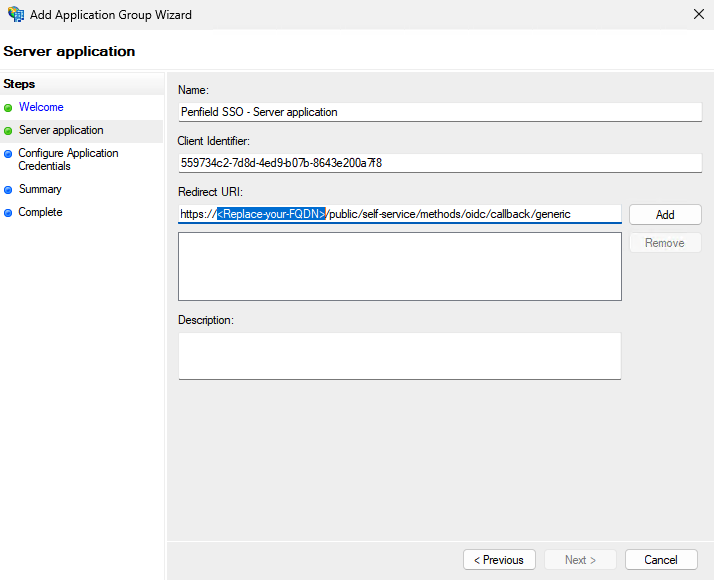714x580 pixels.
Task: Go back with the Previous button
Action: [x=499, y=560]
